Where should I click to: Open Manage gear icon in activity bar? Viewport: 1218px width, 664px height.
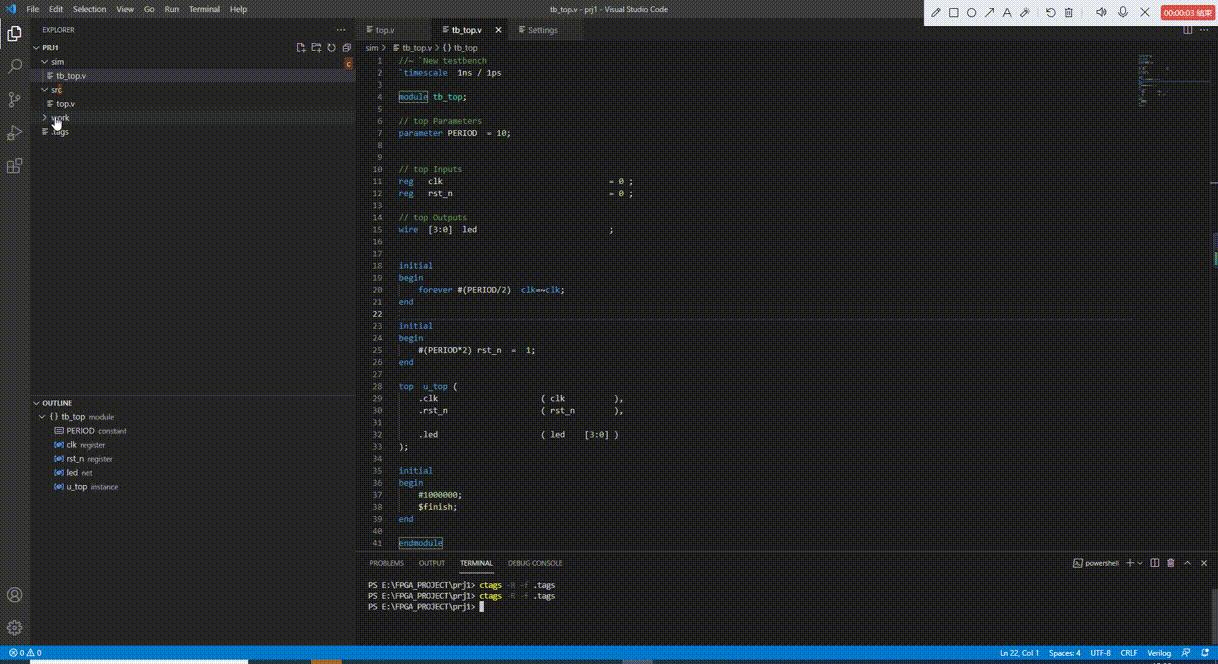pos(15,628)
